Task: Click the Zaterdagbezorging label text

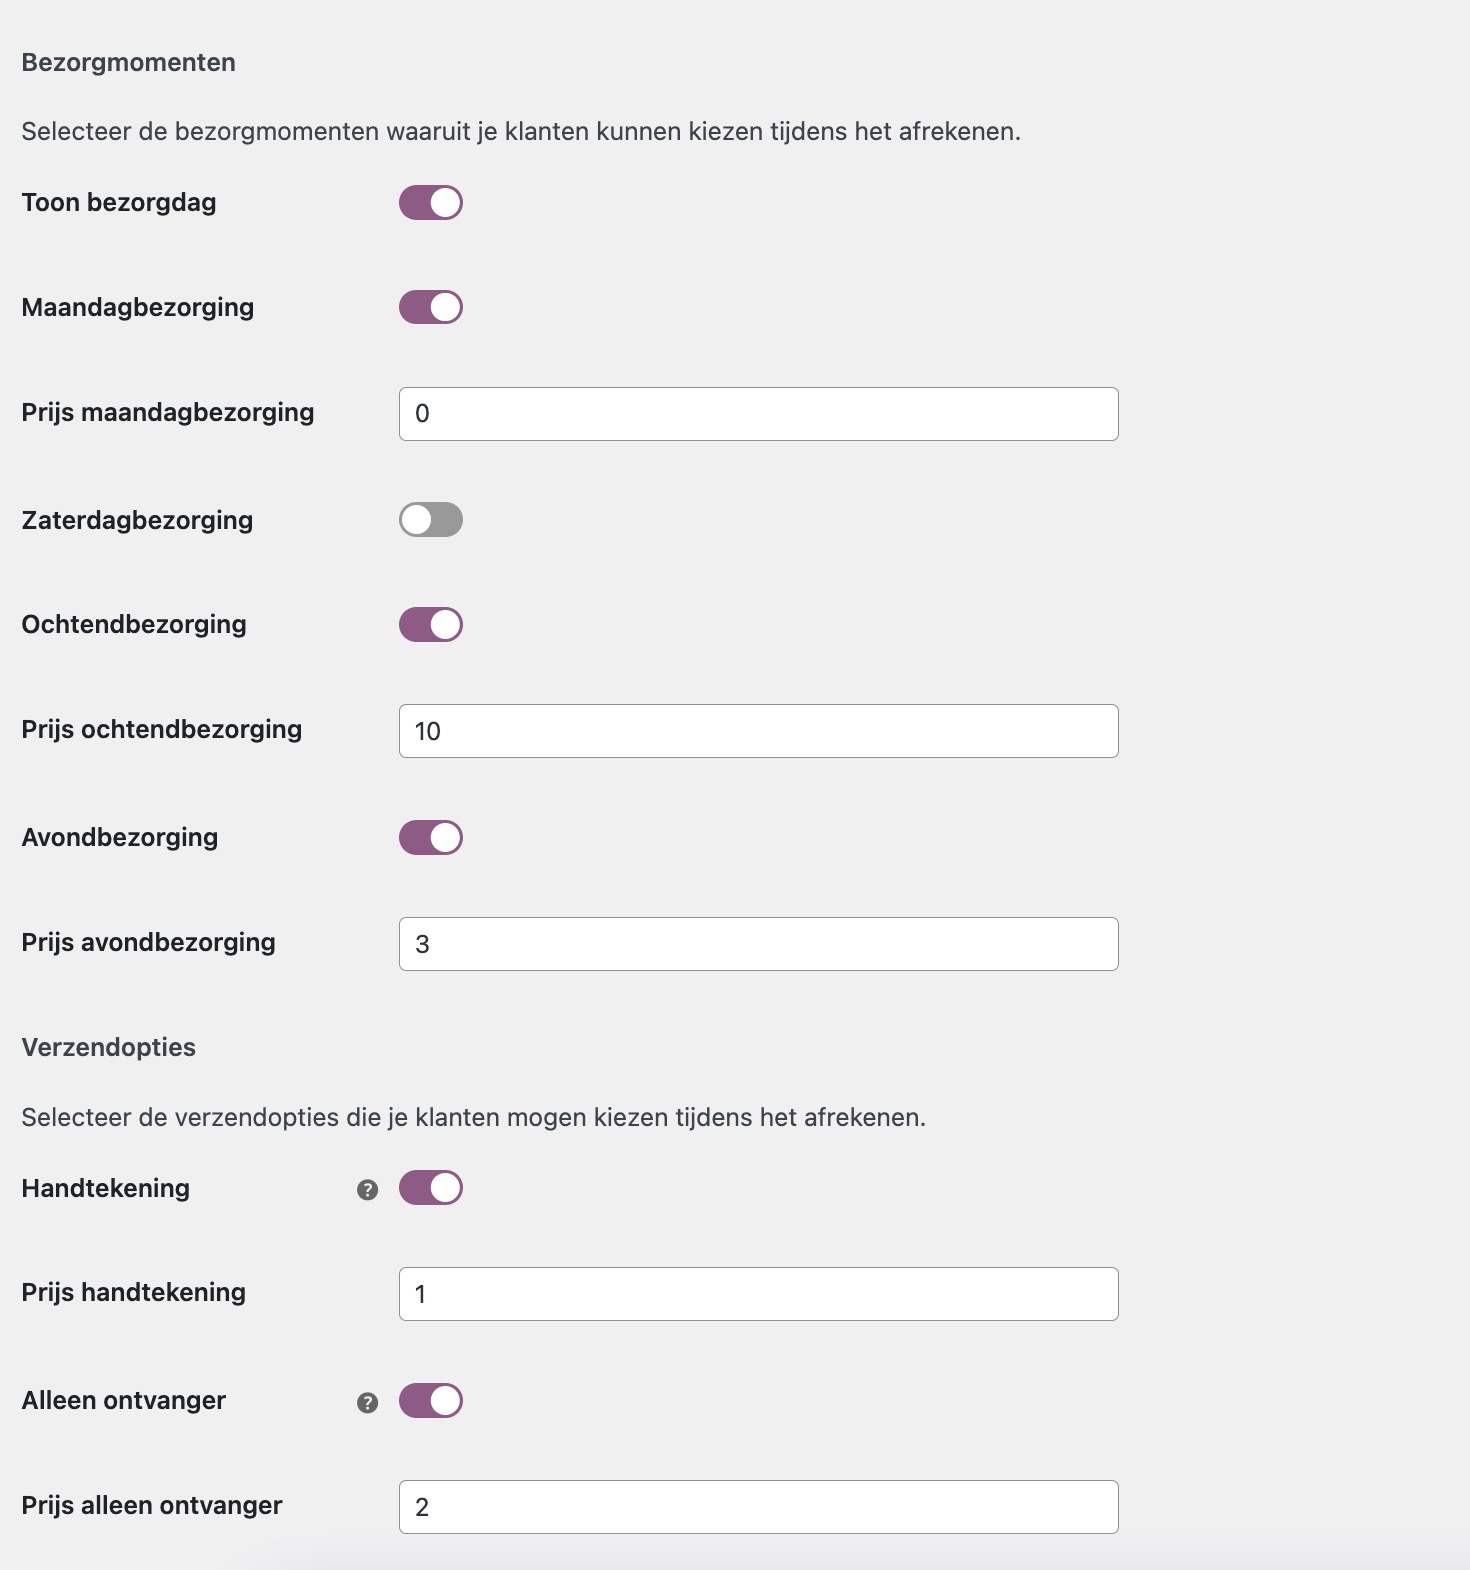Action: pyautogui.click(x=136, y=519)
